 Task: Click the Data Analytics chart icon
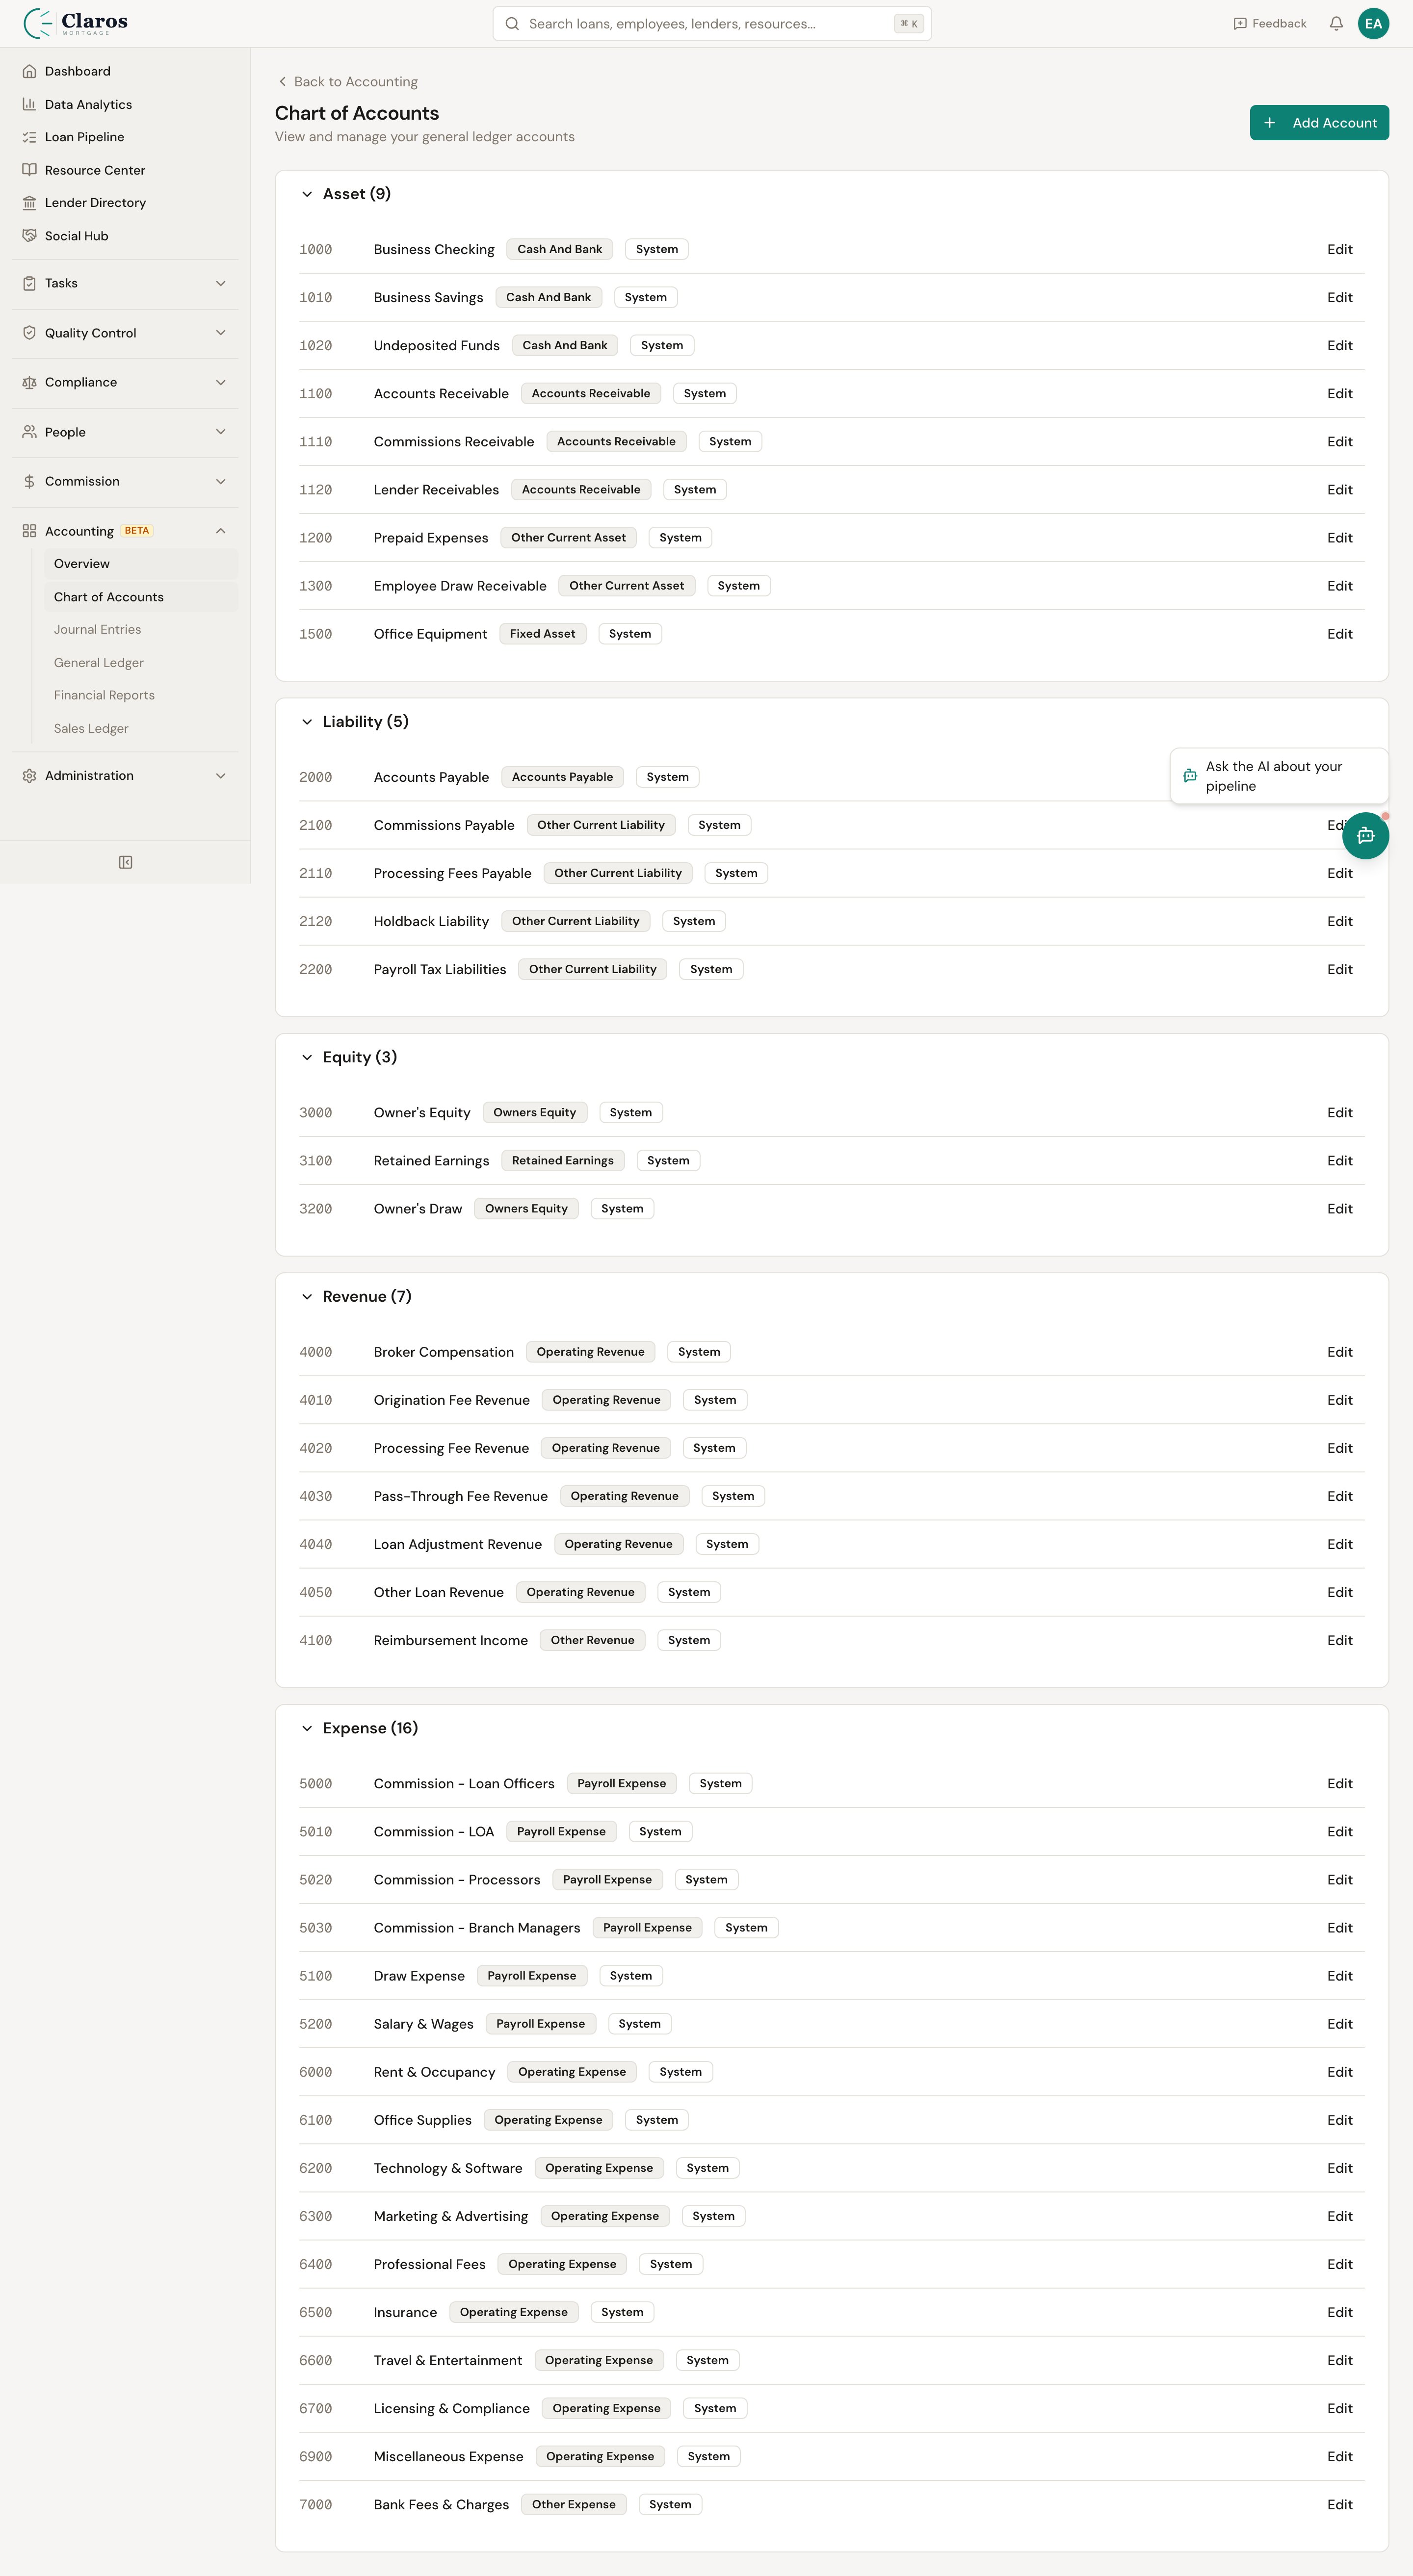[29, 104]
